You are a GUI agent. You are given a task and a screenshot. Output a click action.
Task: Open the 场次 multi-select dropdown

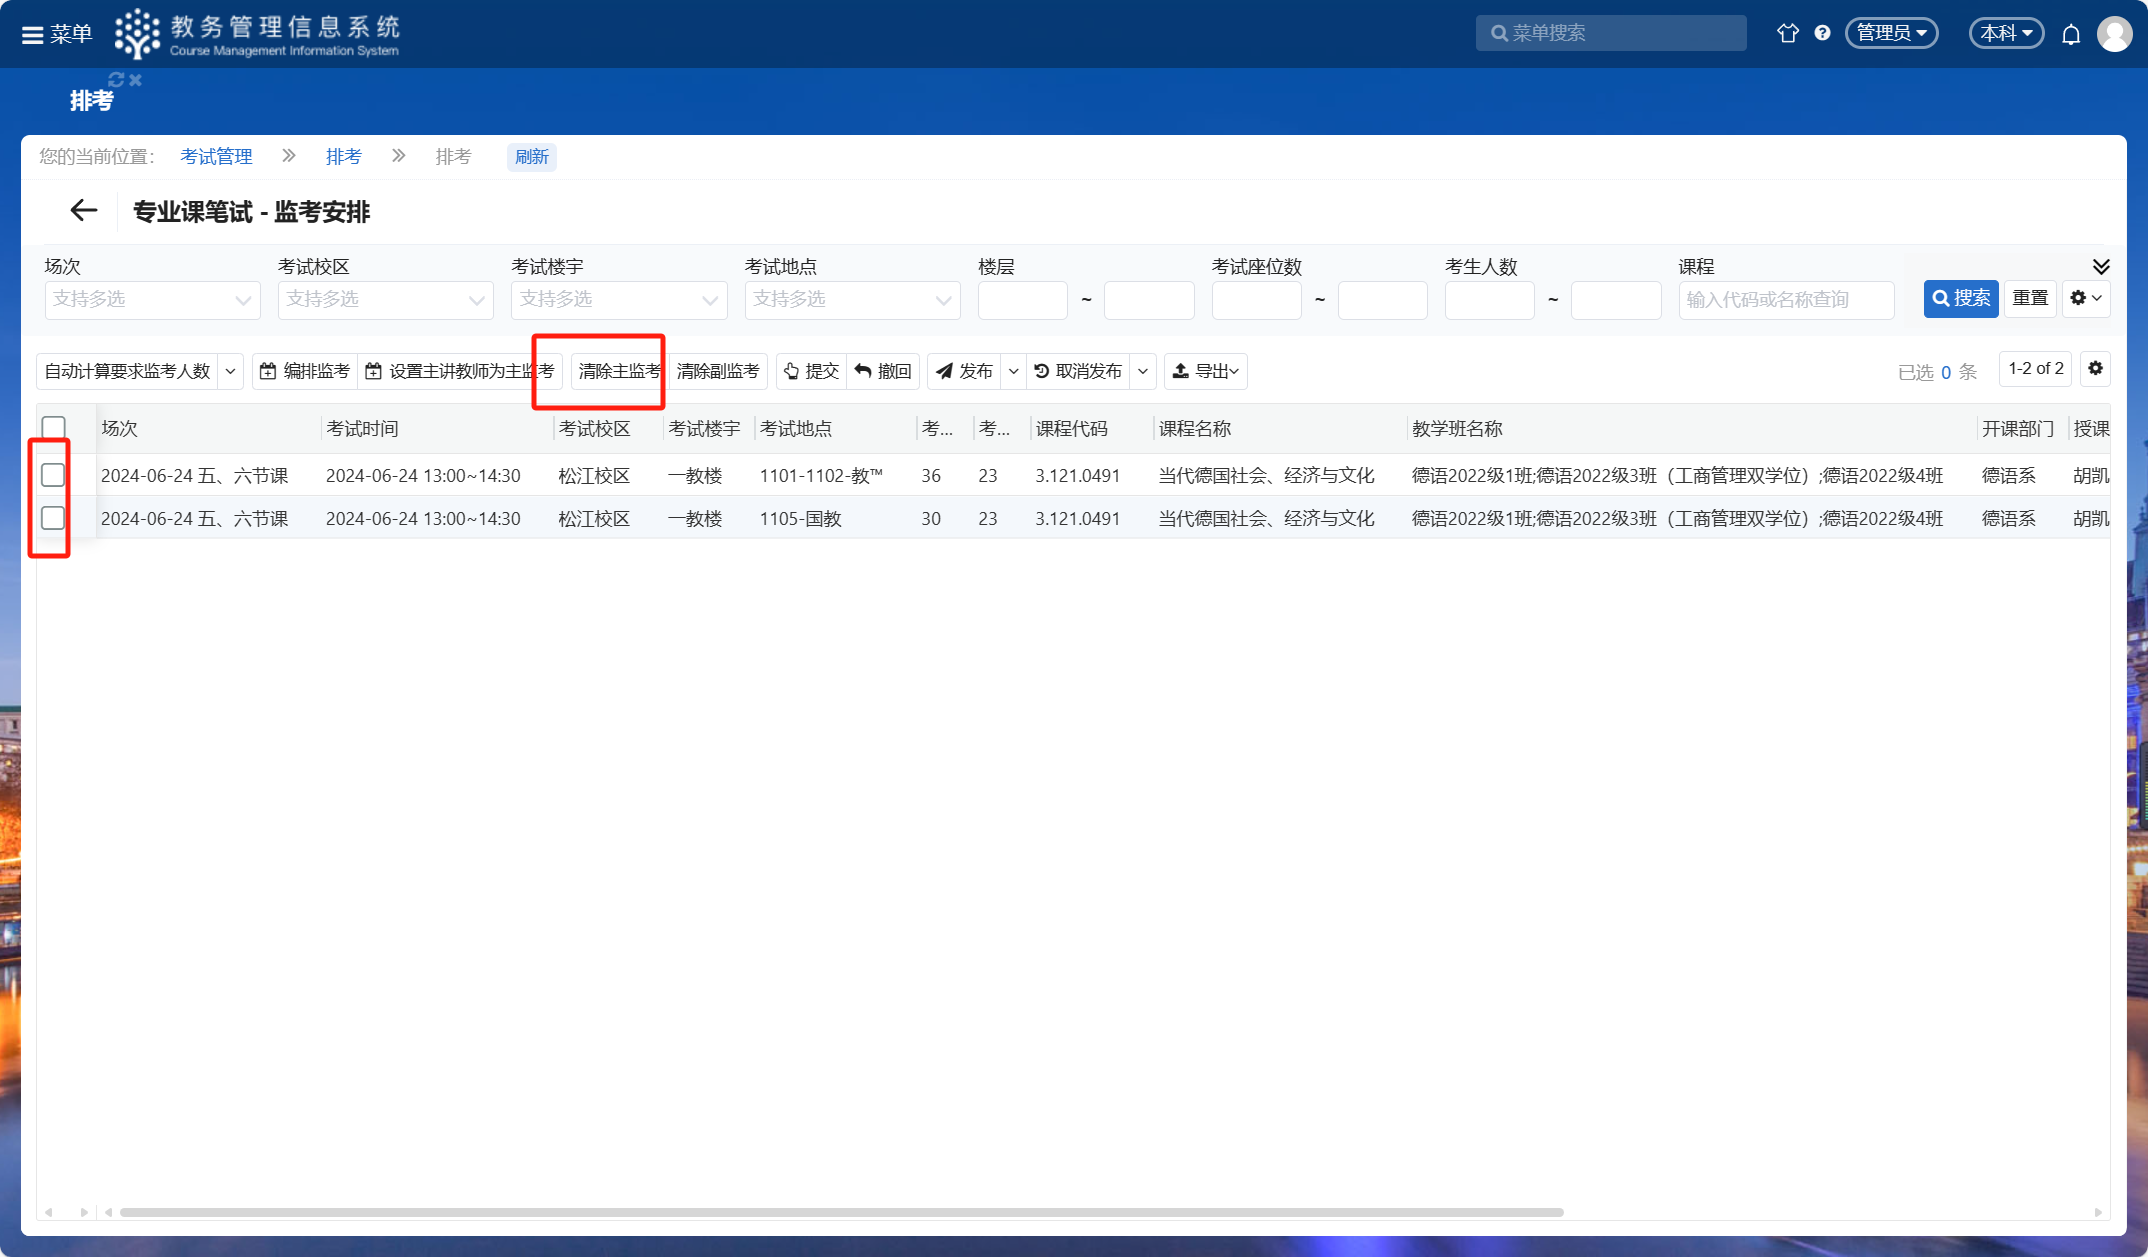click(152, 299)
